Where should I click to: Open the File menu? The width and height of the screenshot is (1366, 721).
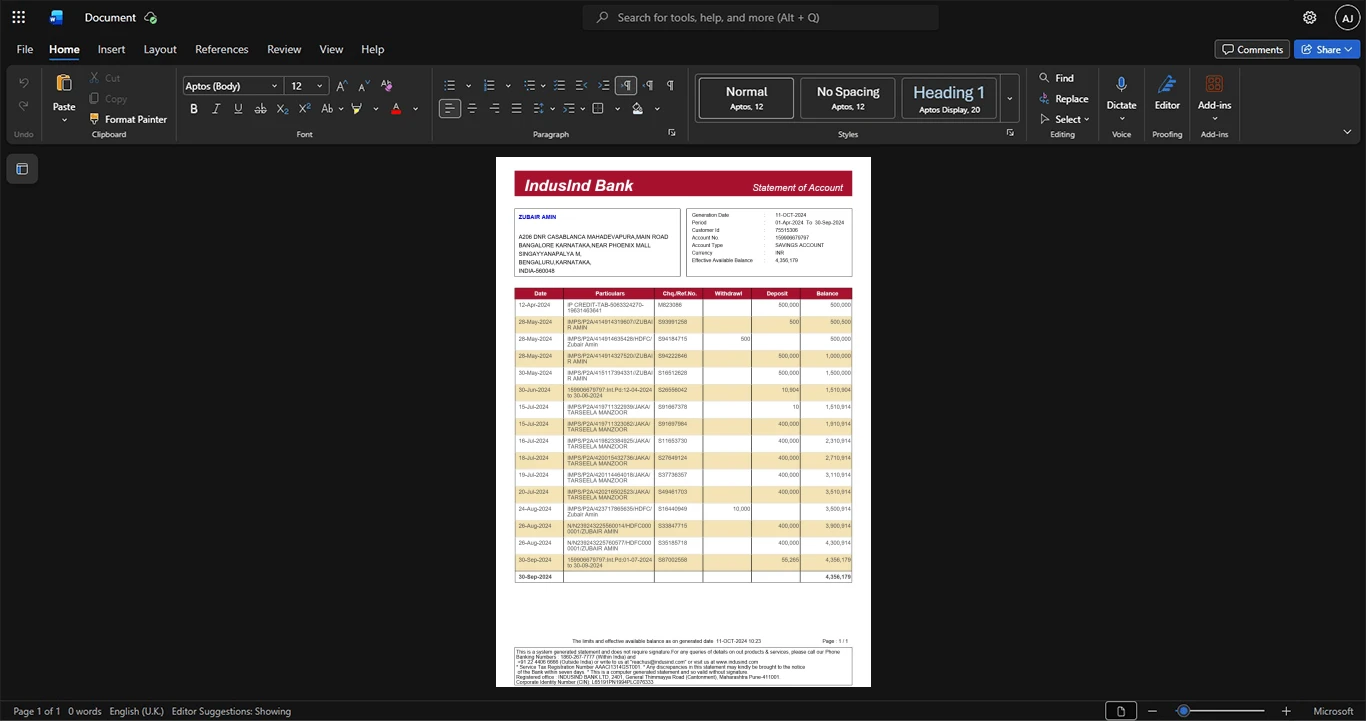coord(25,49)
